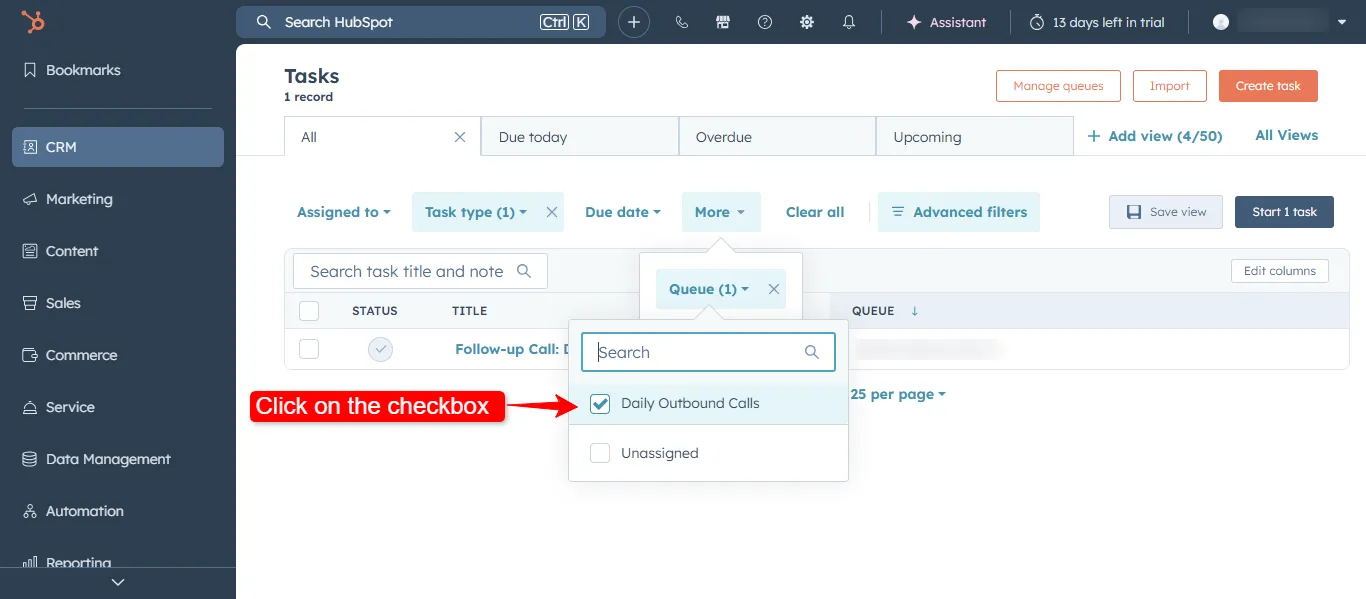Screen dimensions: 1366x599
Task: Open the help question mark icon
Action: coord(765,22)
